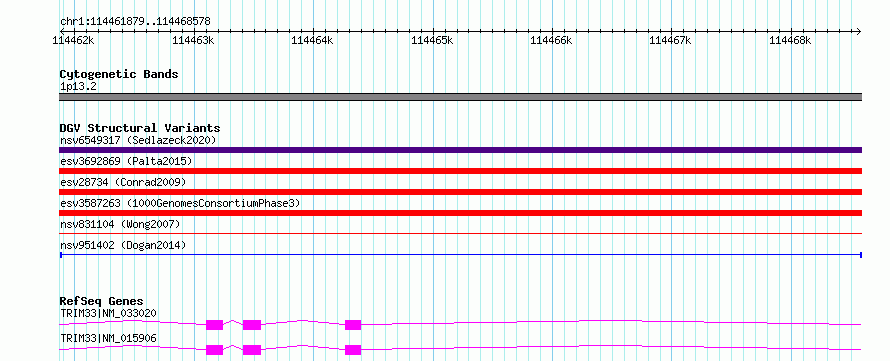Click the 114465k ruler tick label
The height and width of the screenshot is (361, 890).
coord(432,40)
